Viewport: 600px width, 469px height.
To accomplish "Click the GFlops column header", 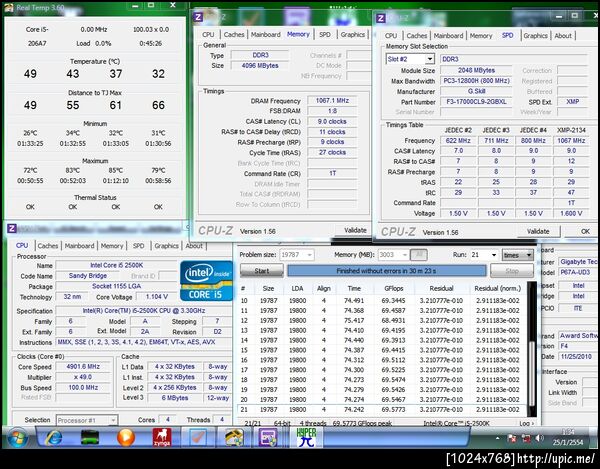I will point(394,288).
